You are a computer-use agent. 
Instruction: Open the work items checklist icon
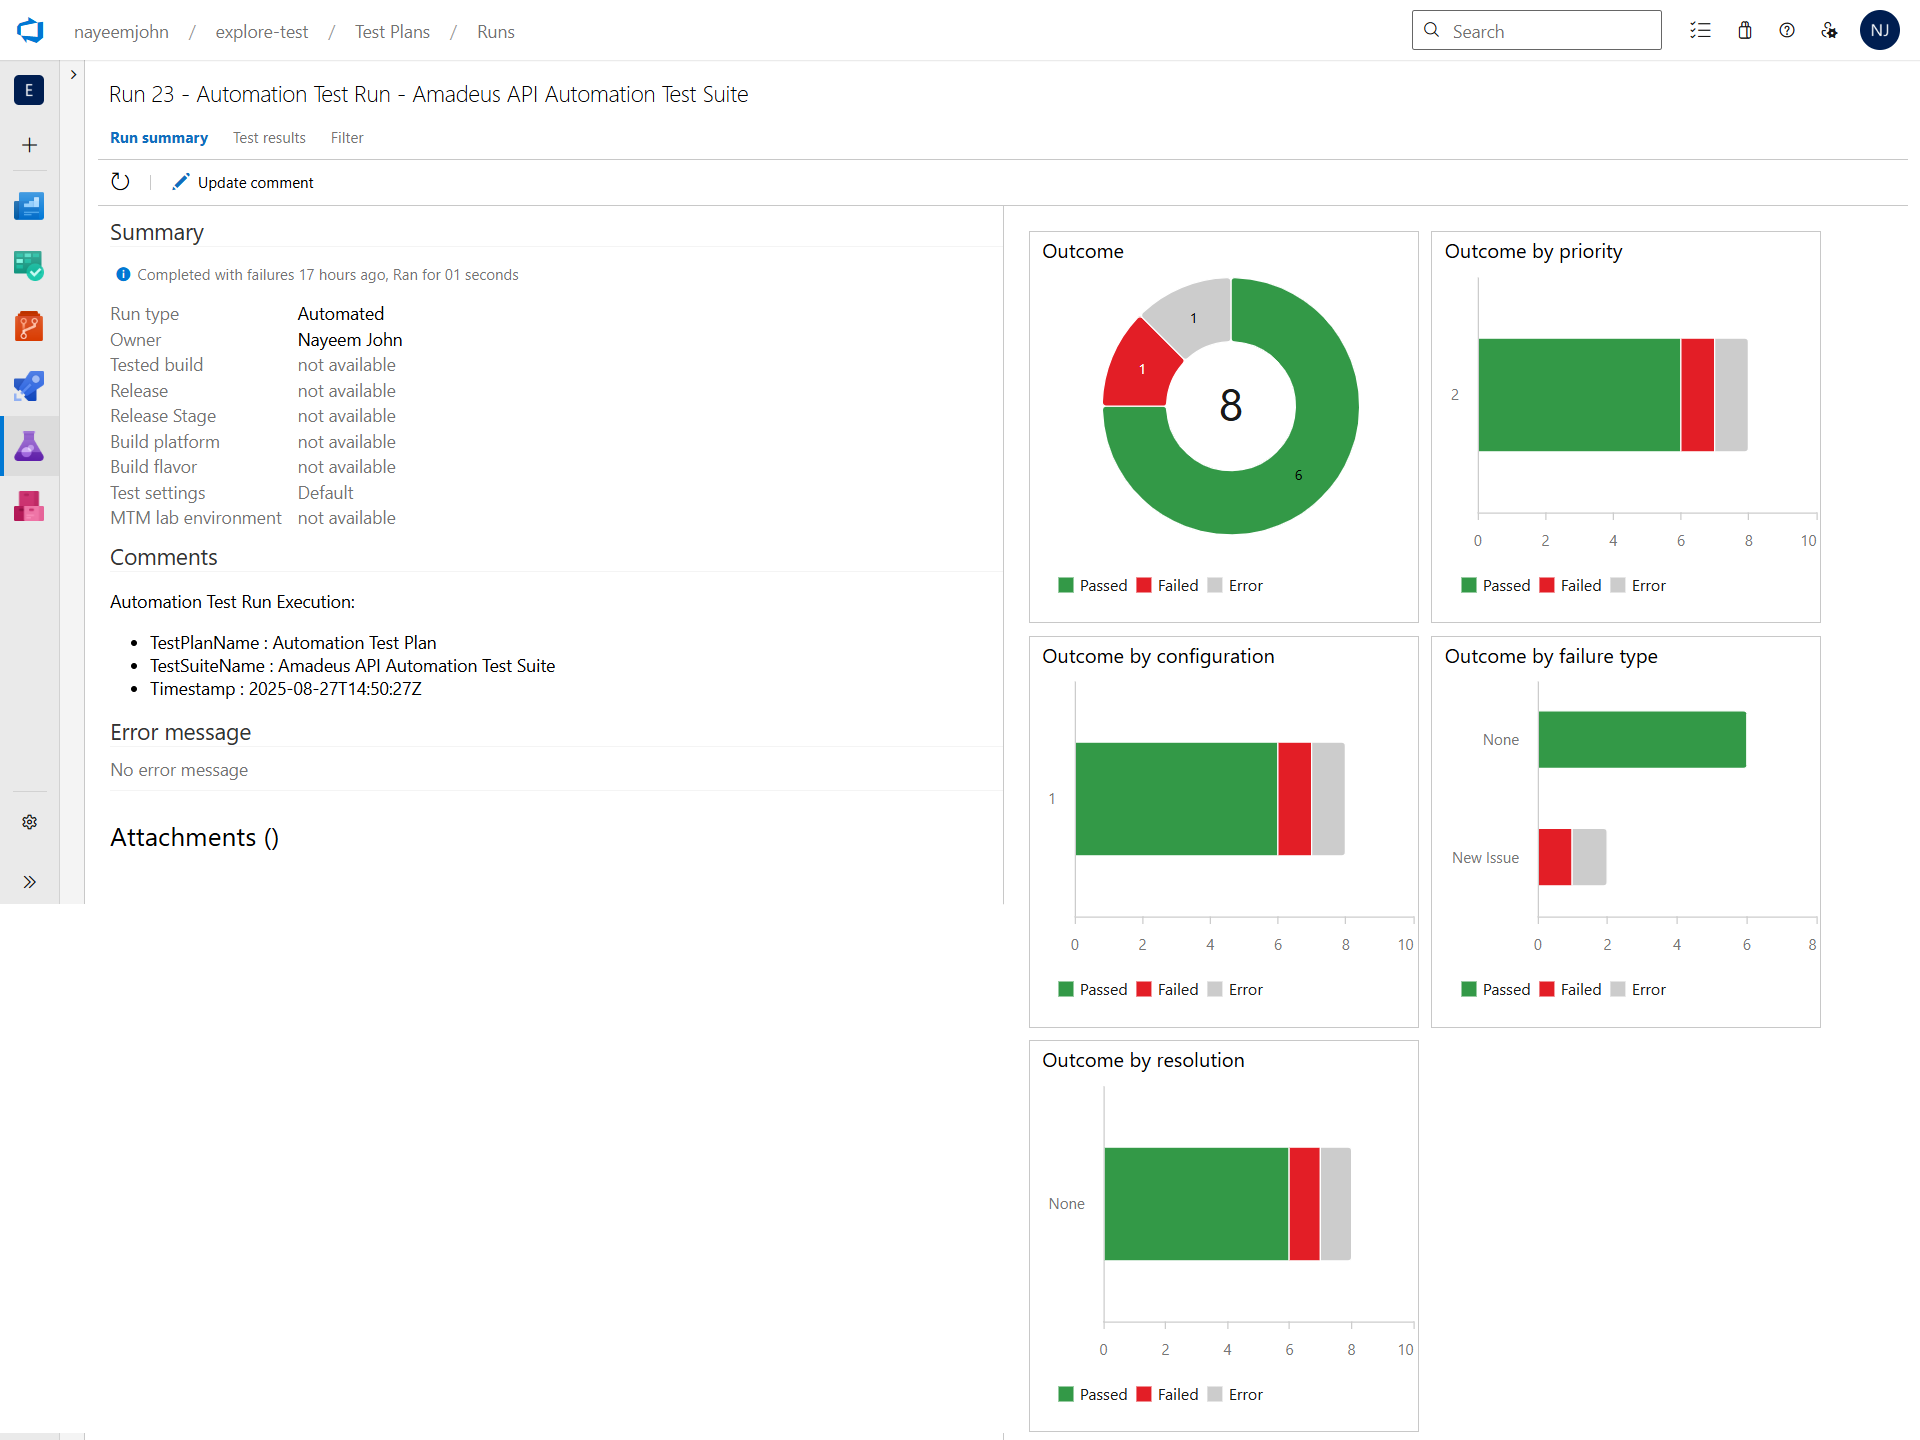pos(1700,31)
